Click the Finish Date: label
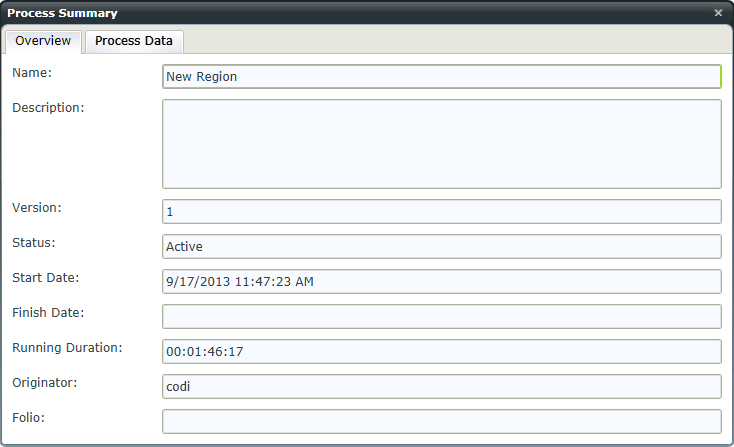This screenshot has height=447, width=734. coord(48,313)
